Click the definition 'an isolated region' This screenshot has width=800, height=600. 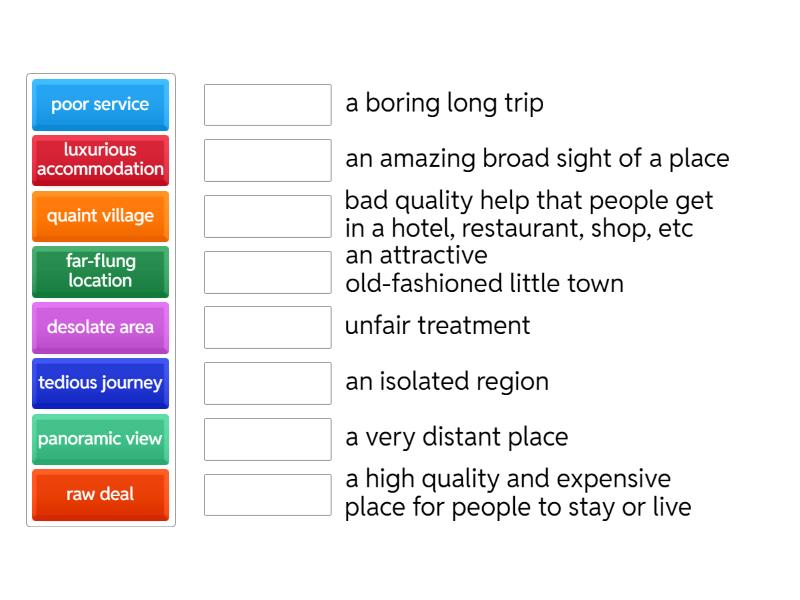click(x=447, y=382)
